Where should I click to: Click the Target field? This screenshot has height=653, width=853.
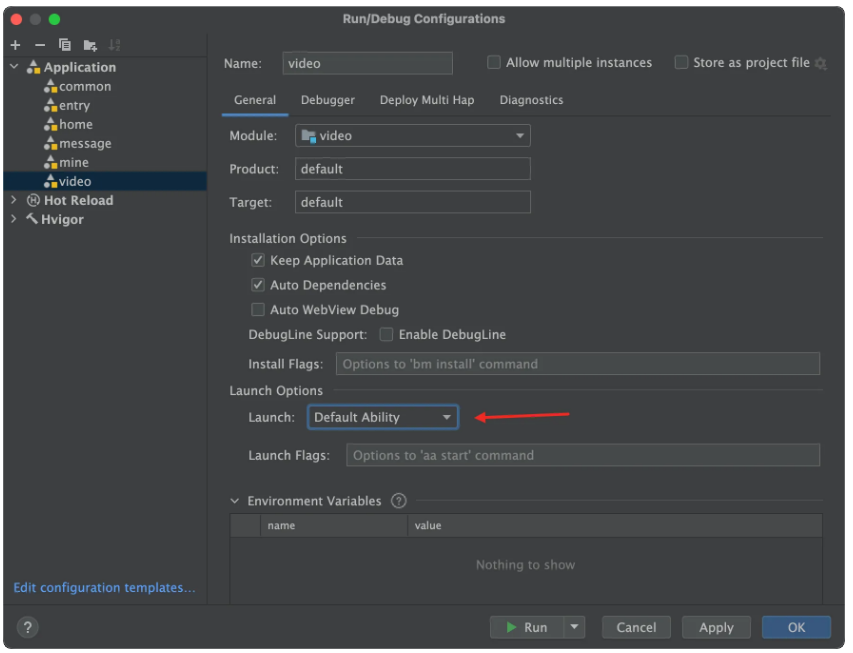click(x=413, y=202)
